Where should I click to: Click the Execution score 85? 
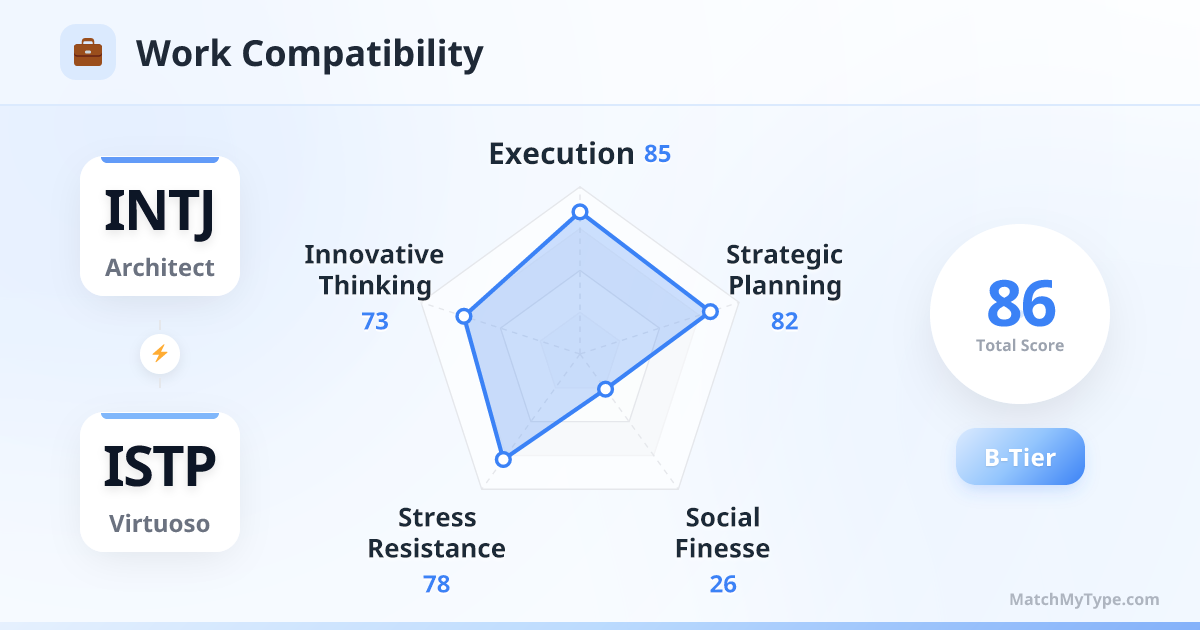[x=657, y=154]
